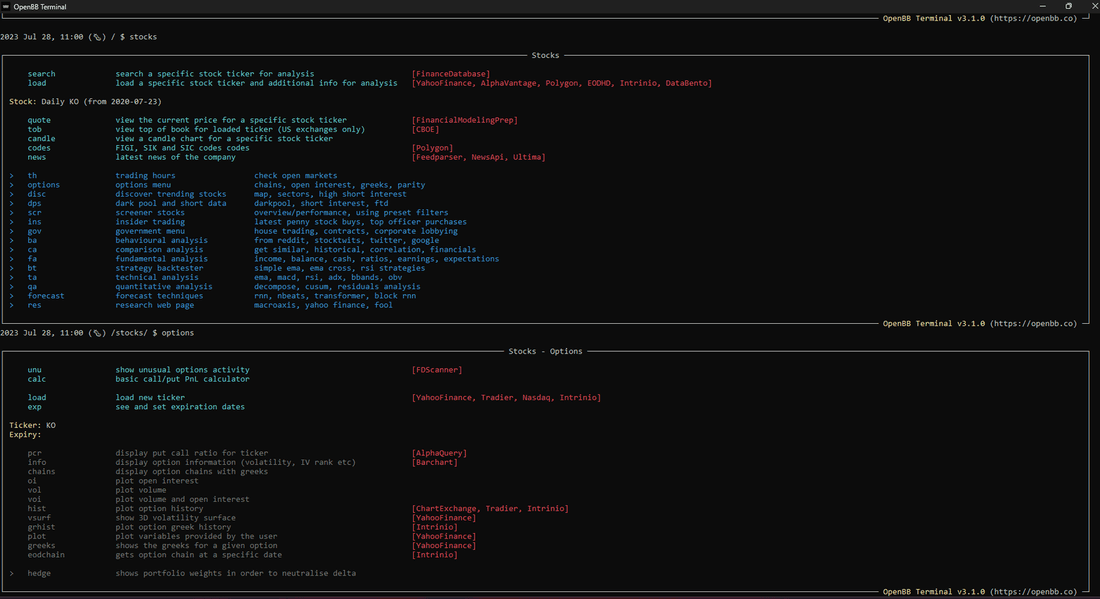
Task: Minimize the OpenBB Terminal window
Action: pos(1042,6)
